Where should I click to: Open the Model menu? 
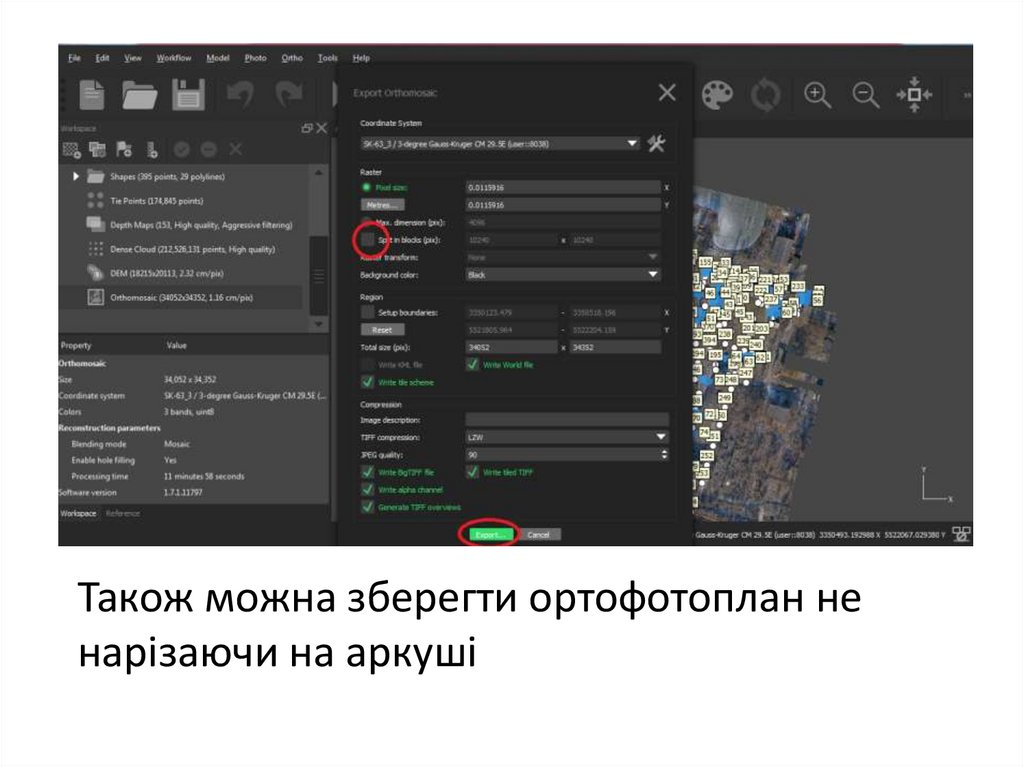tap(217, 58)
